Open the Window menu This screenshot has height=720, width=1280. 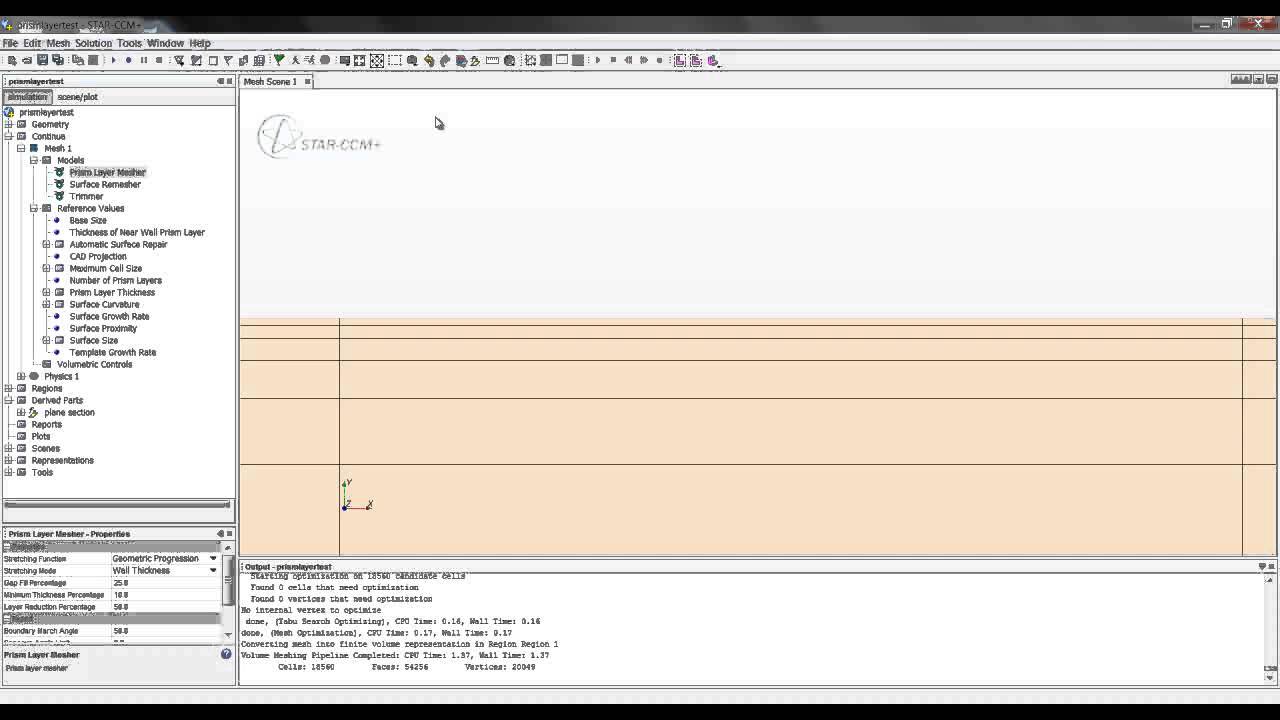pos(165,43)
